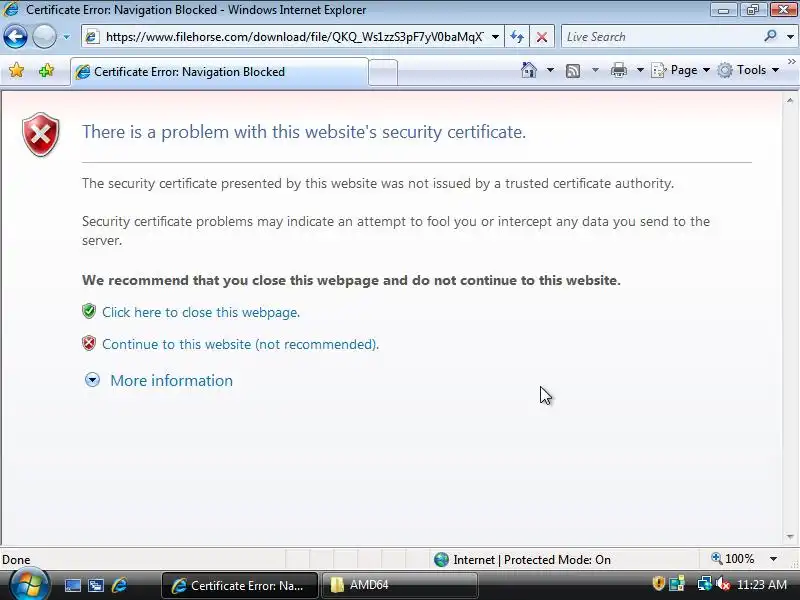Click into the Live Search box
This screenshot has width=800, height=600.
[661, 37]
